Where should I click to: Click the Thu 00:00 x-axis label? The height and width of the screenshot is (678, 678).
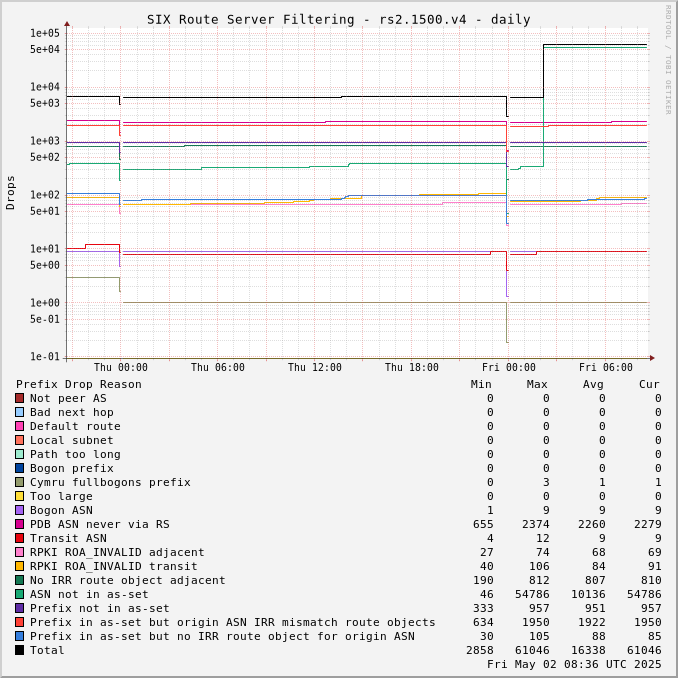pos(121,368)
